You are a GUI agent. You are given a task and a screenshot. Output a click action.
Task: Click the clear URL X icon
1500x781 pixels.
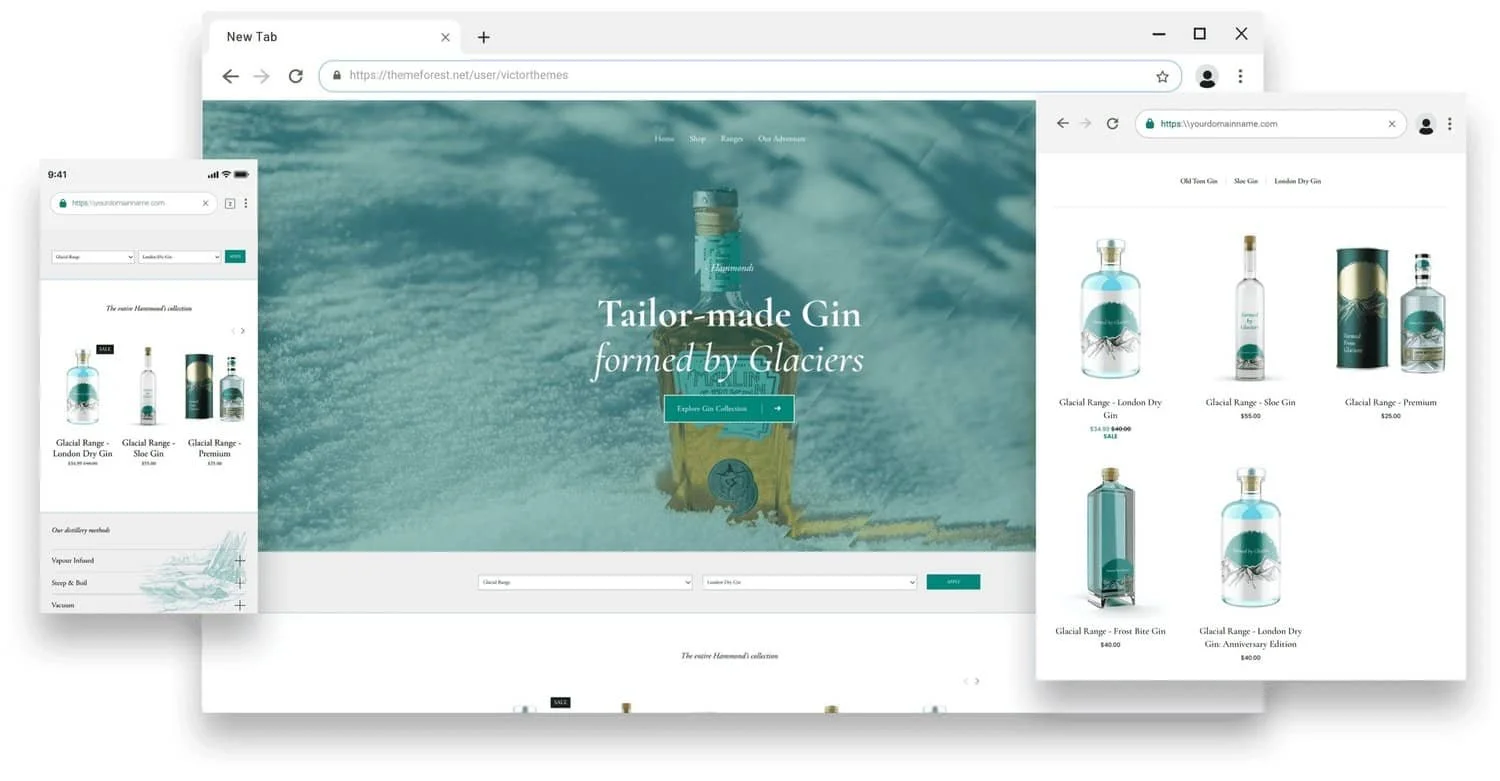1391,124
